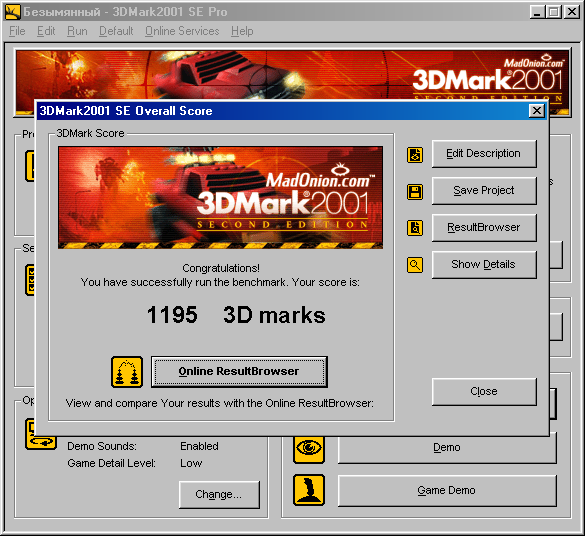Open the Online Services menu
This screenshot has height=536, width=585.
click(182, 31)
